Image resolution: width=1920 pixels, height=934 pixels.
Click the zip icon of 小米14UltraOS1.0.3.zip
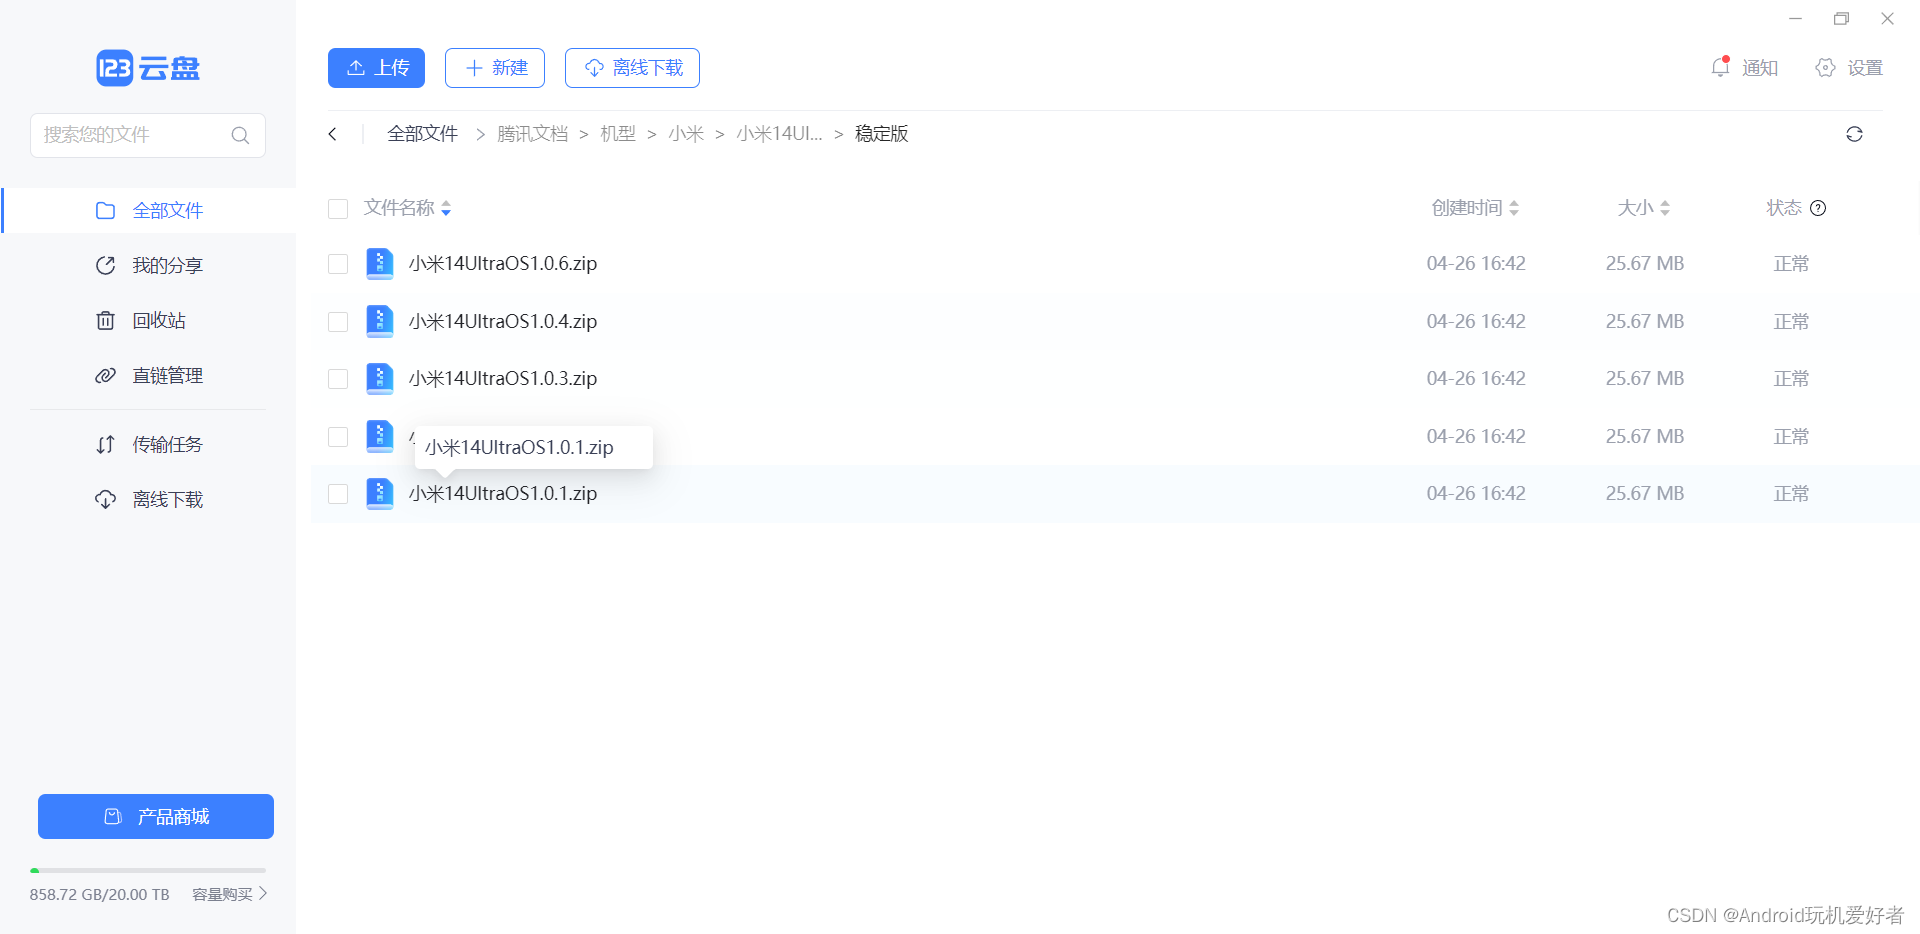pos(379,378)
